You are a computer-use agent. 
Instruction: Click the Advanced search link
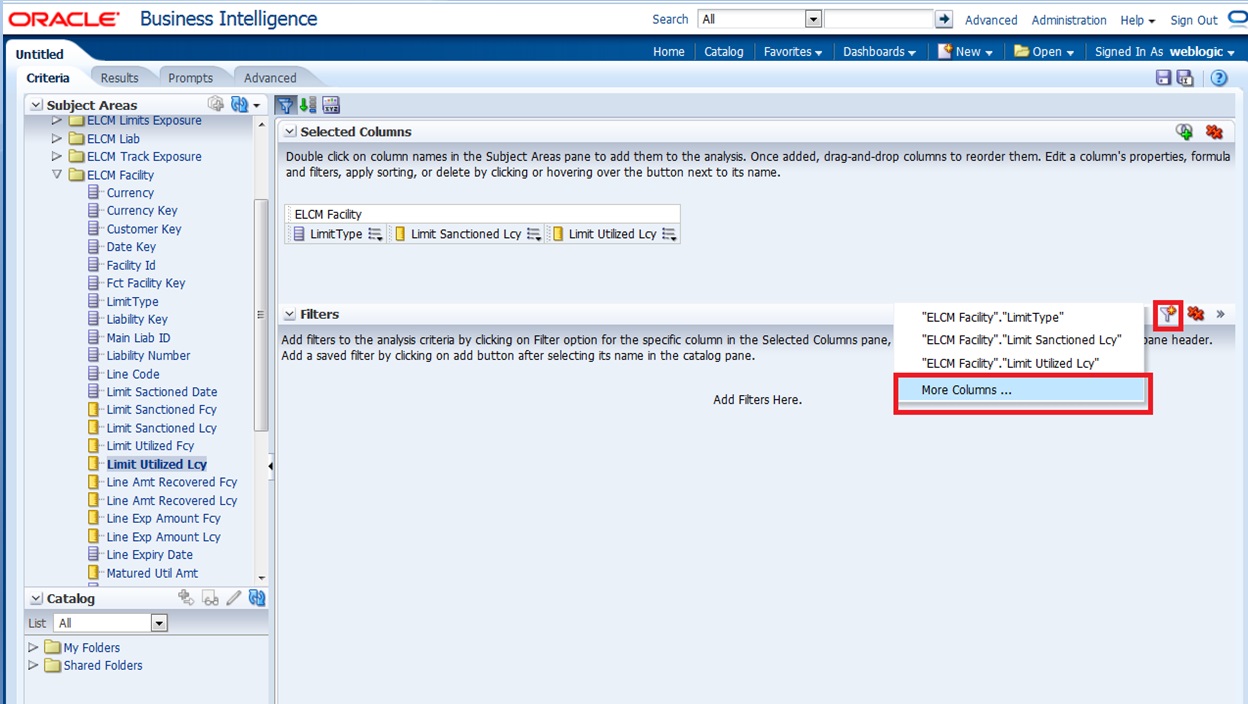click(991, 20)
